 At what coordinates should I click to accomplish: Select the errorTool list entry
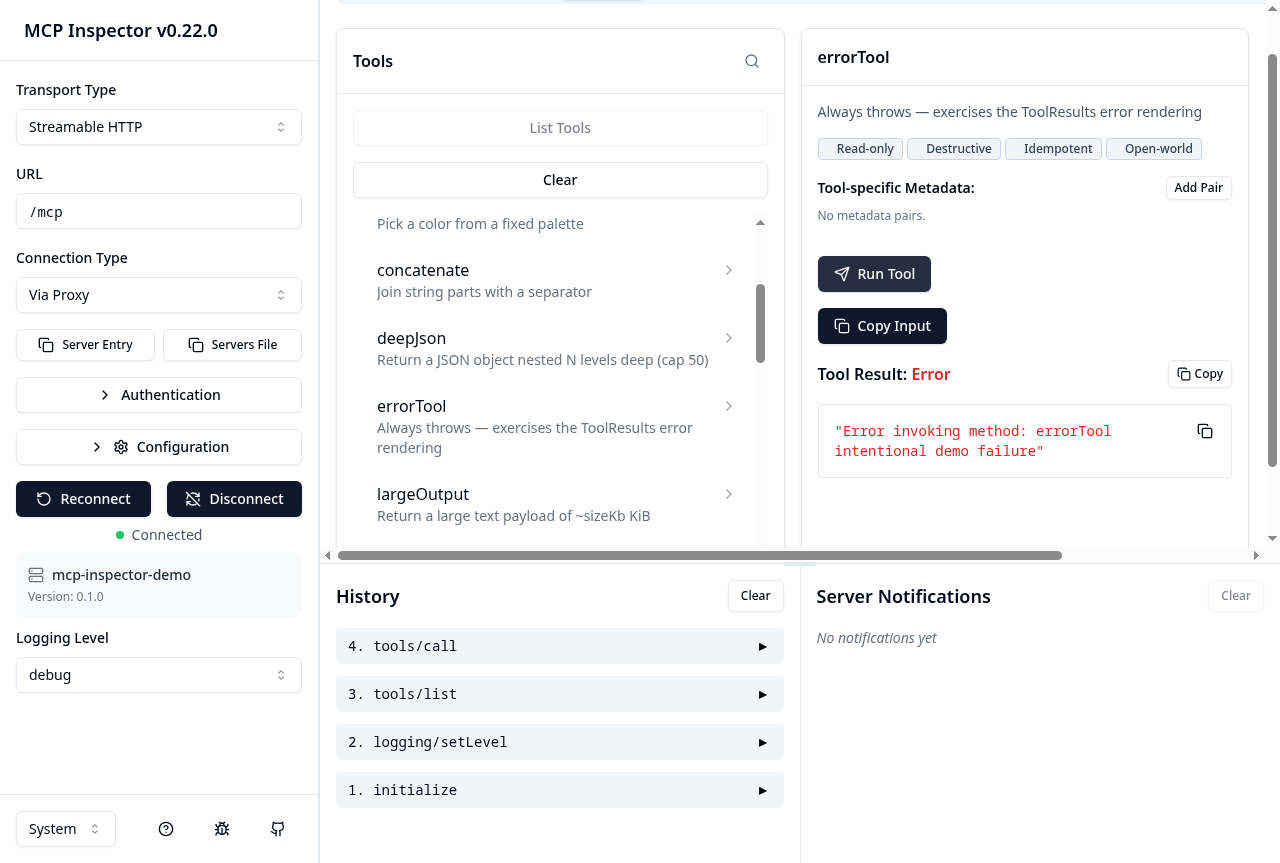click(555, 426)
